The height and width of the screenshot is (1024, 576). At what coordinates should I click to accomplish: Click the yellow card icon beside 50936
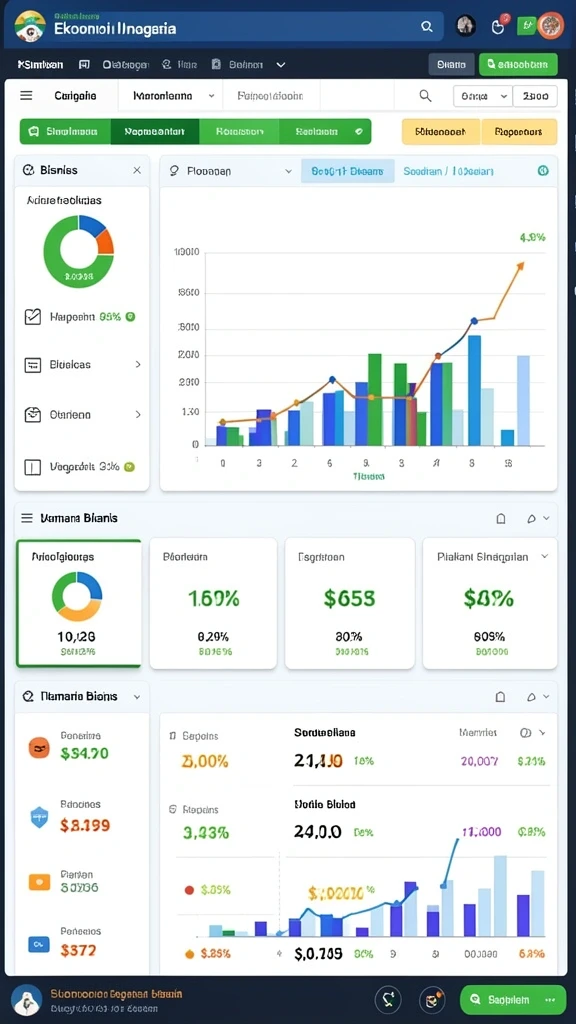pos(39,882)
